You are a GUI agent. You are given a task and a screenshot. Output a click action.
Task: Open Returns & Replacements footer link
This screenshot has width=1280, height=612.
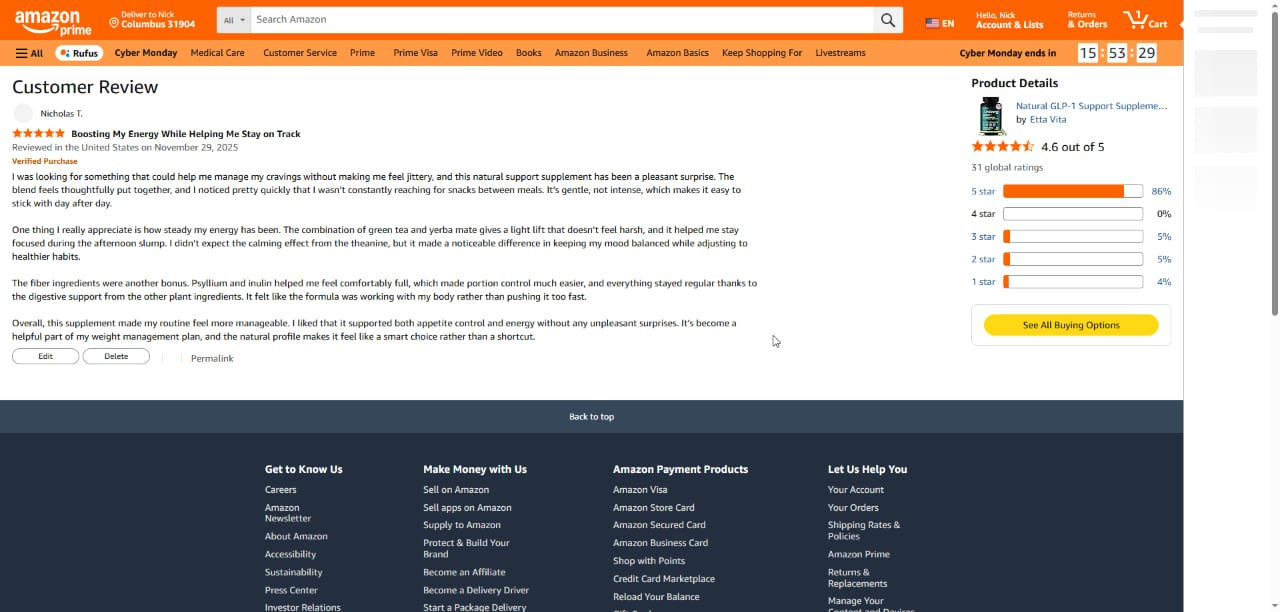pos(857,578)
